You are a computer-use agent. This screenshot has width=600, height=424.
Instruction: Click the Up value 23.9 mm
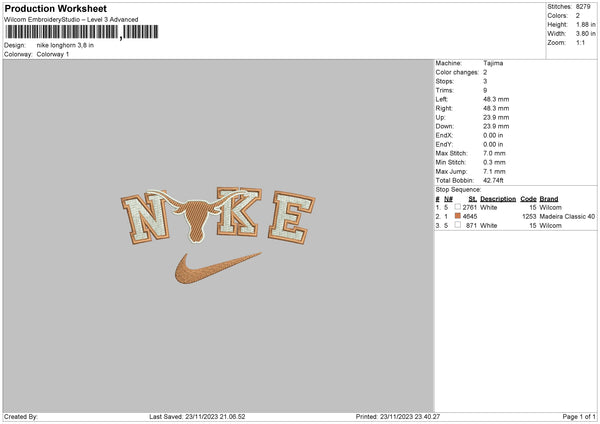tap(496, 117)
